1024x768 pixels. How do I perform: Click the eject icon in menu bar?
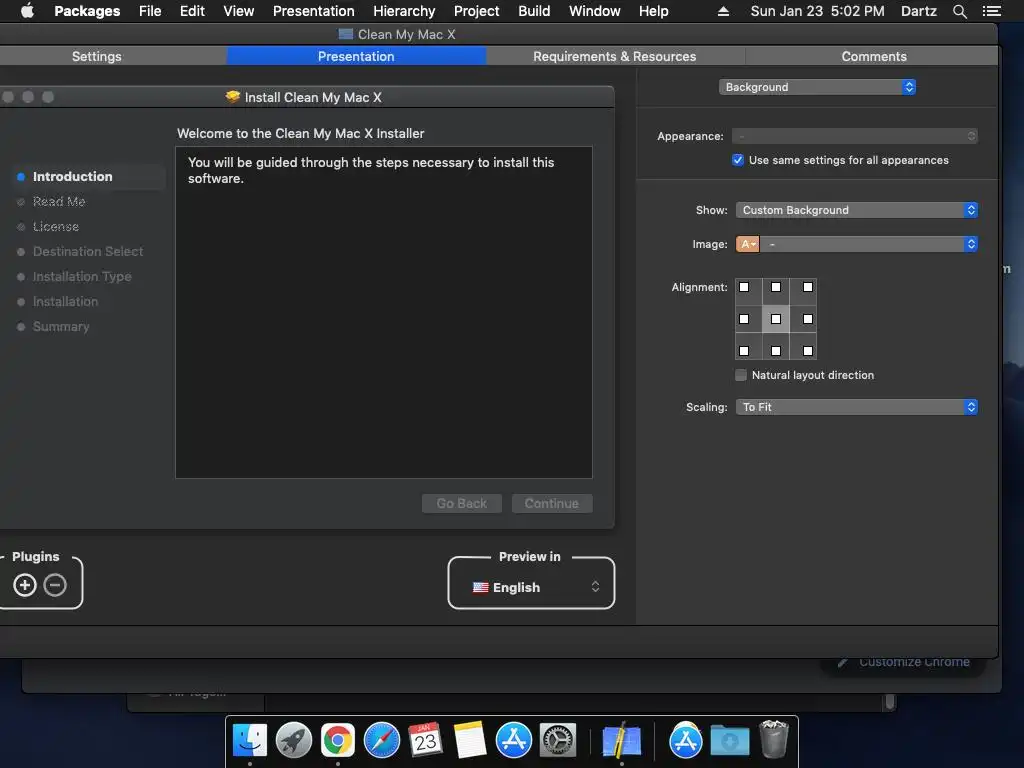coord(723,11)
